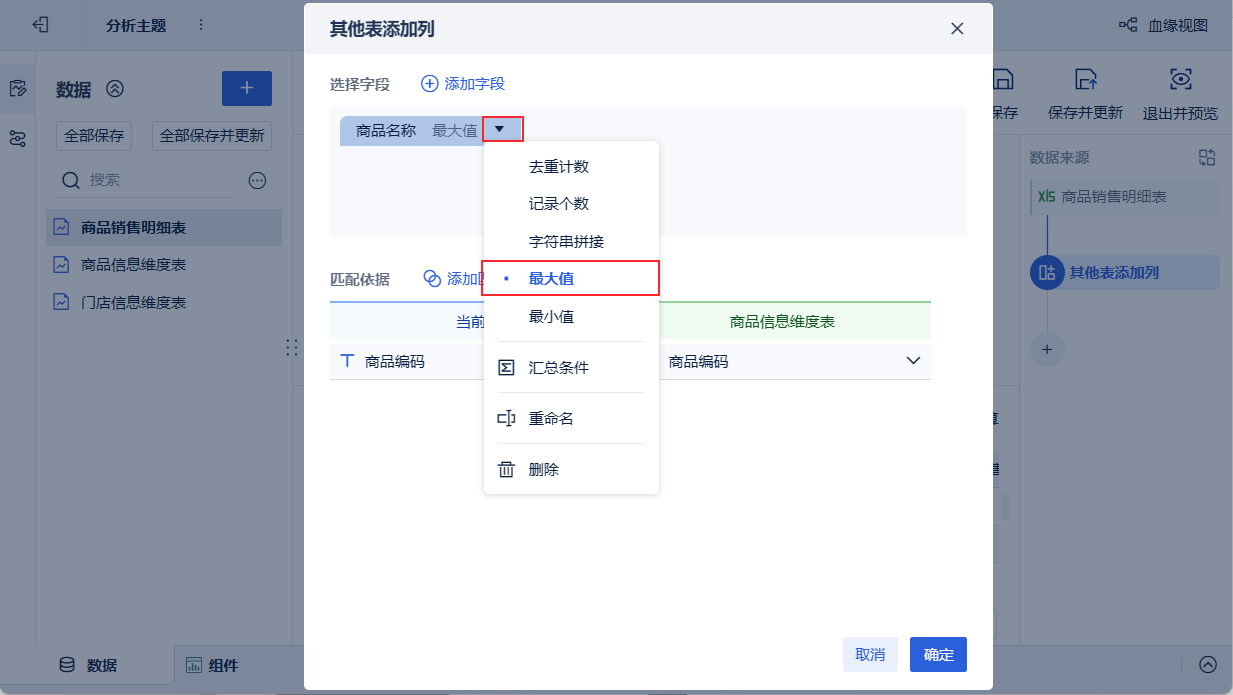Open the ellipsis options next to search
This screenshot has height=695, width=1233.
pyautogui.click(x=257, y=181)
